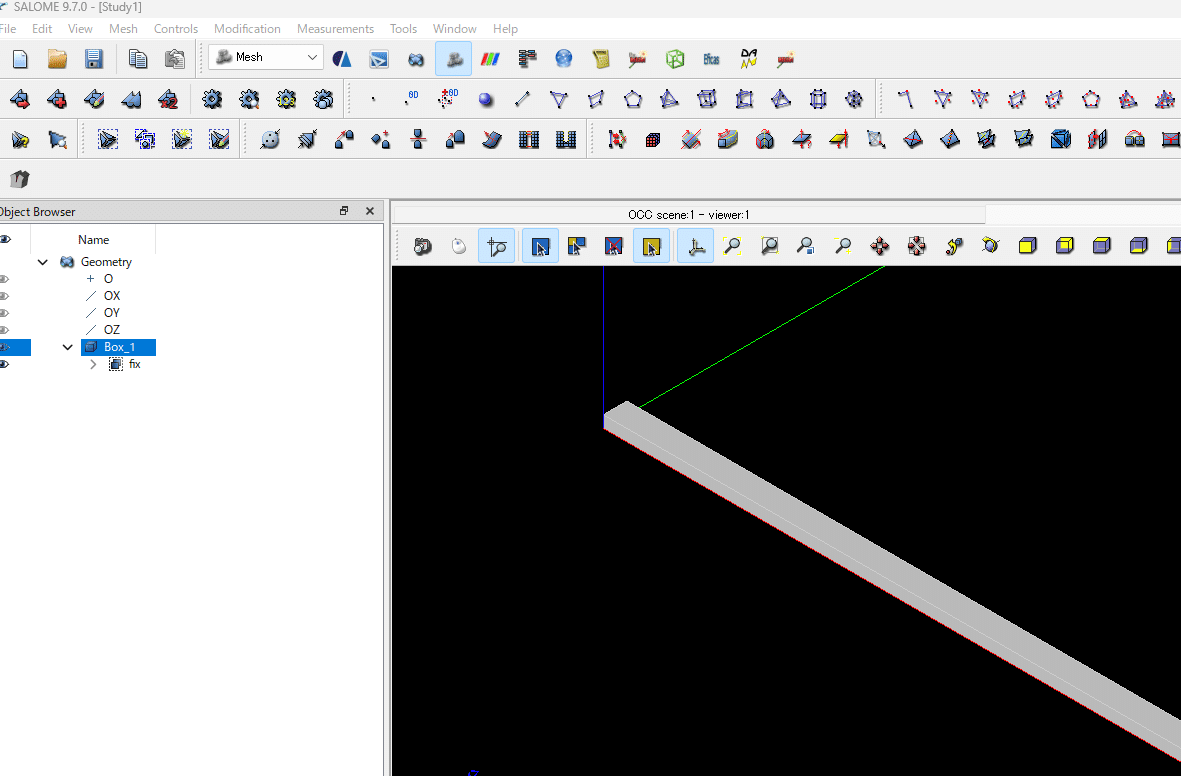Click the Dump View camera icon

[x=423, y=246]
